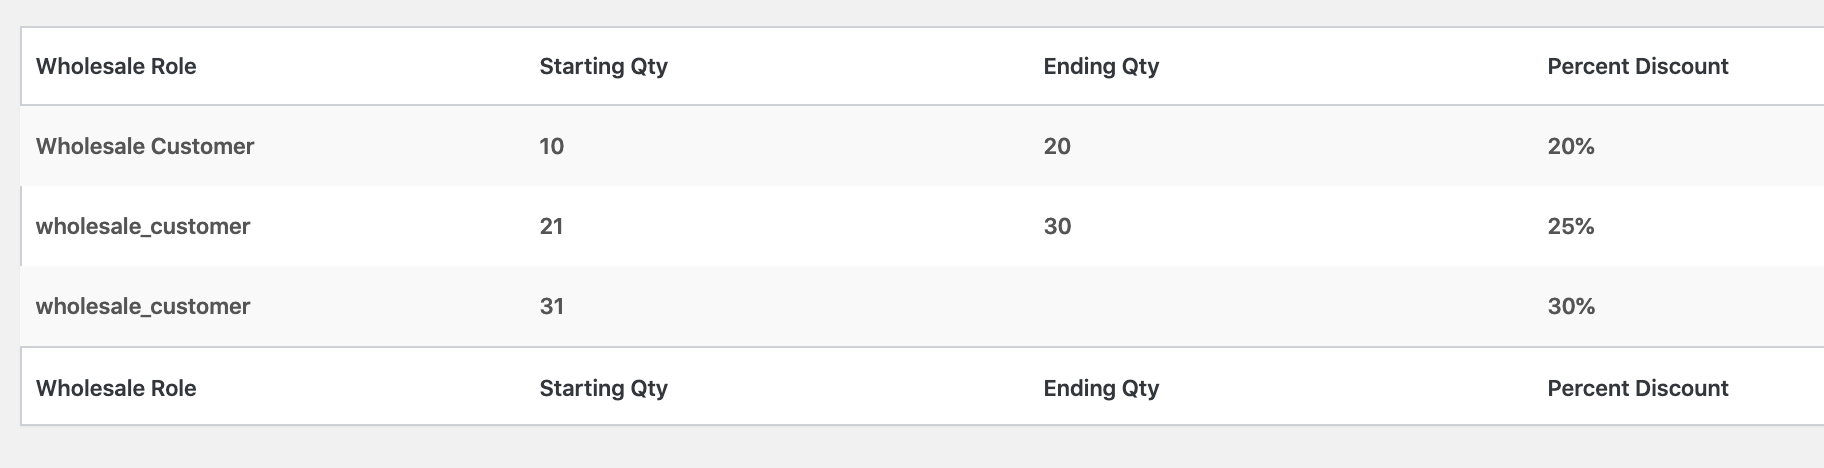Select the "Starting Qty" label in the table footer

(603, 389)
